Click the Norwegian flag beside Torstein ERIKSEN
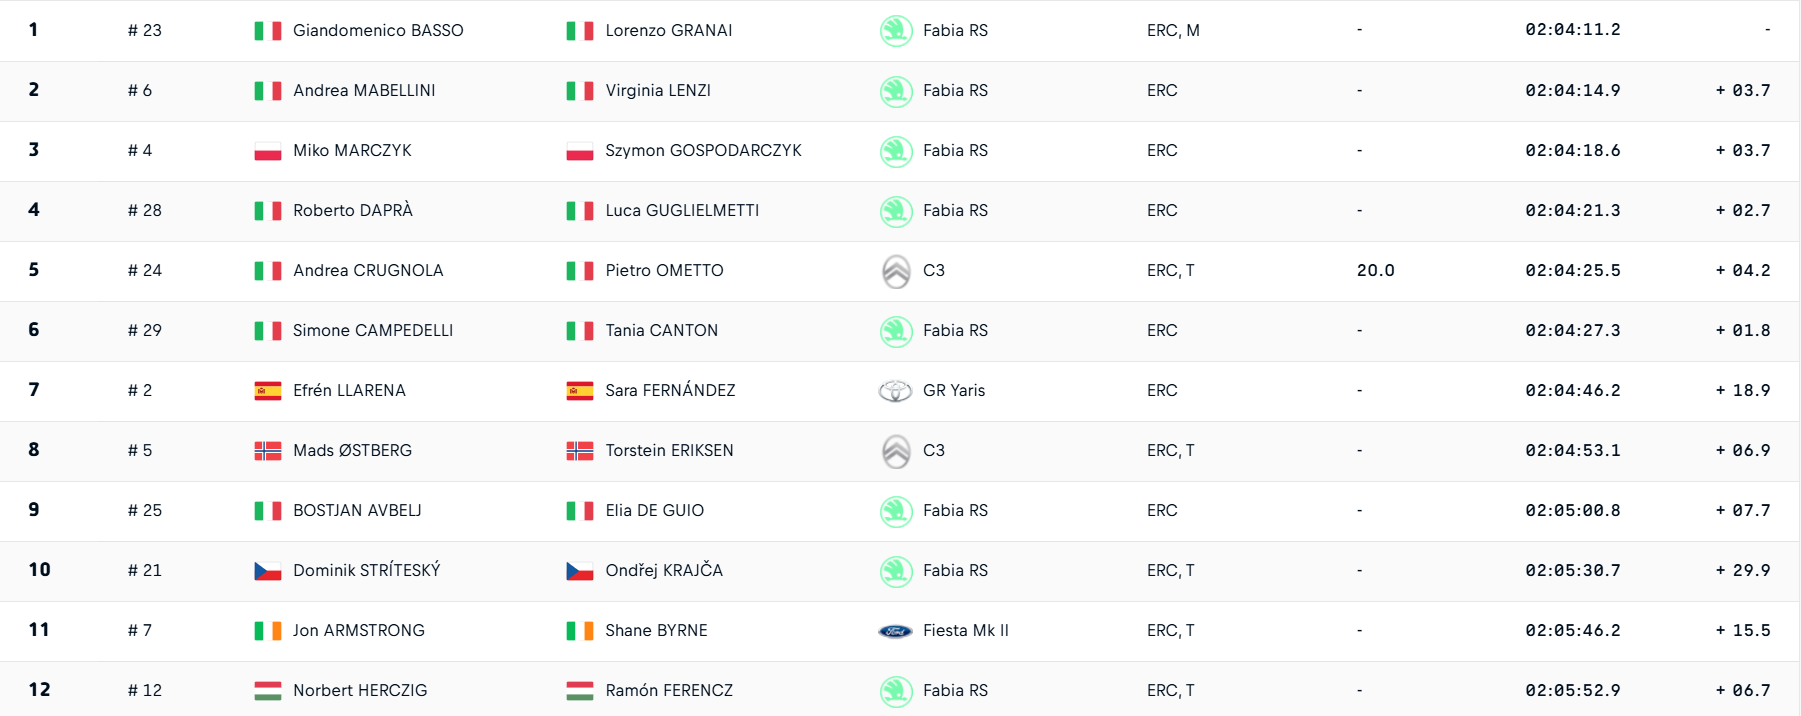The image size is (1801, 716). click(x=580, y=451)
